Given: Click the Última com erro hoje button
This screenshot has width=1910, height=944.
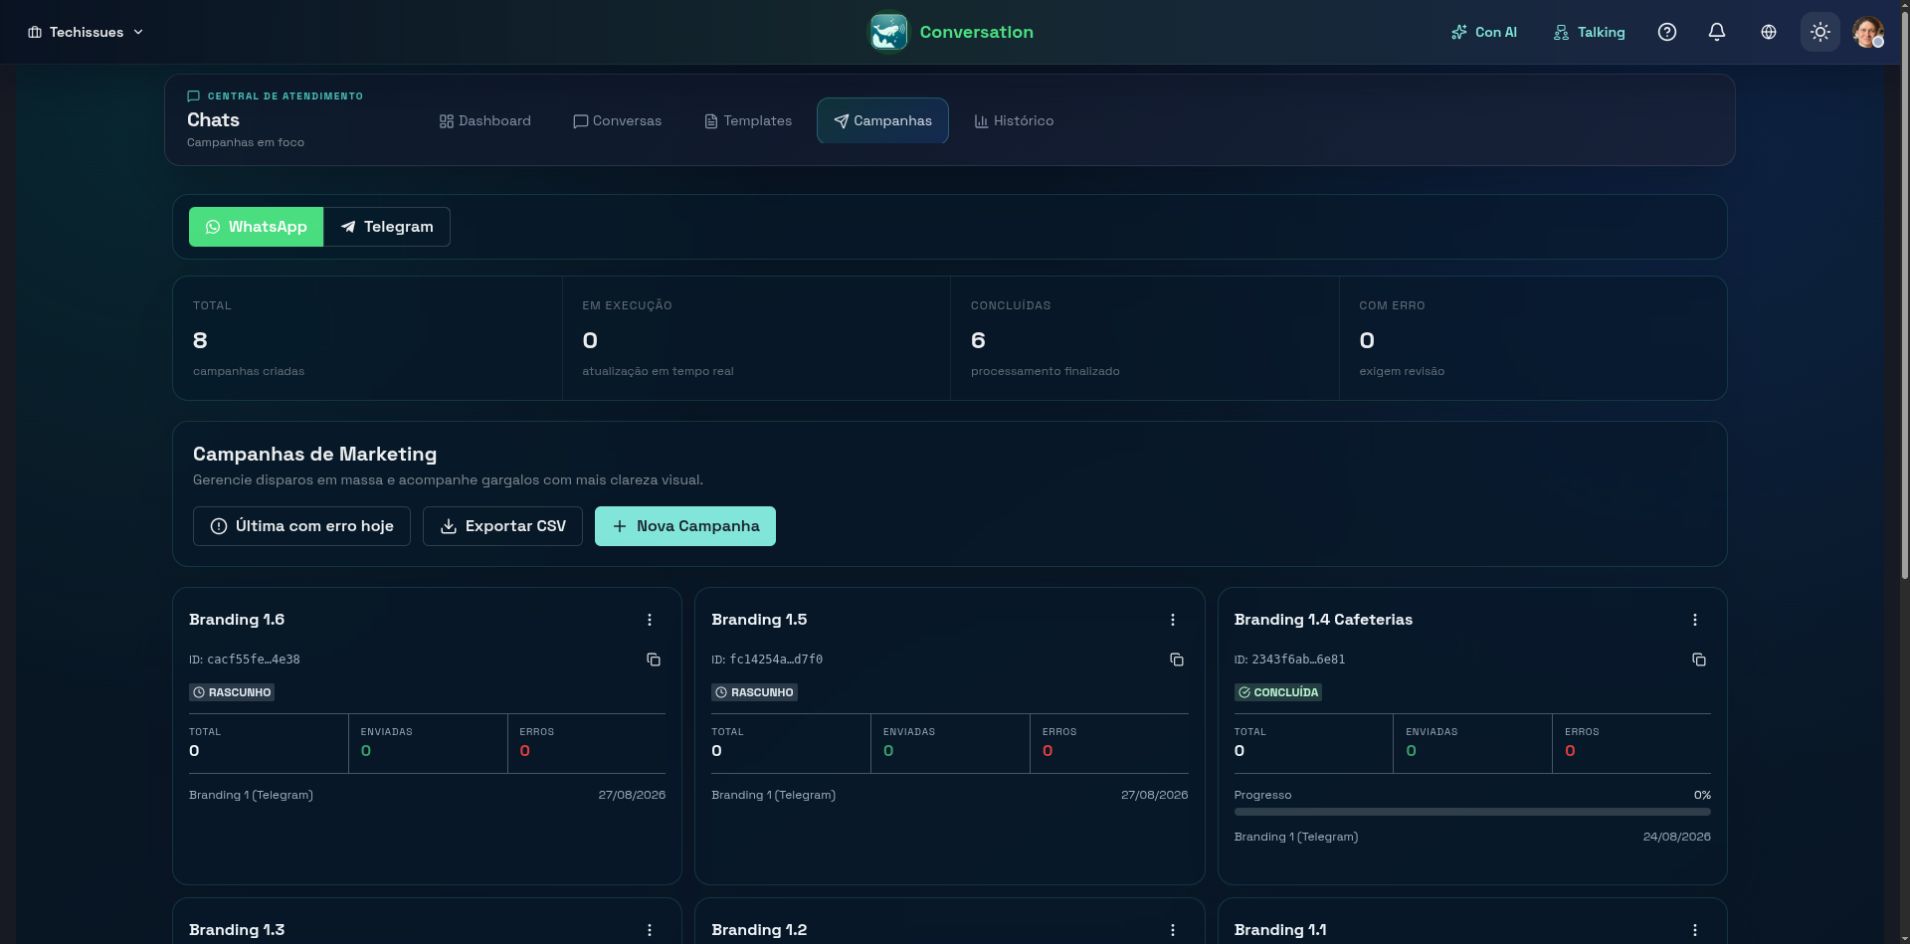Looking at the screenshot, I should 302,526.
